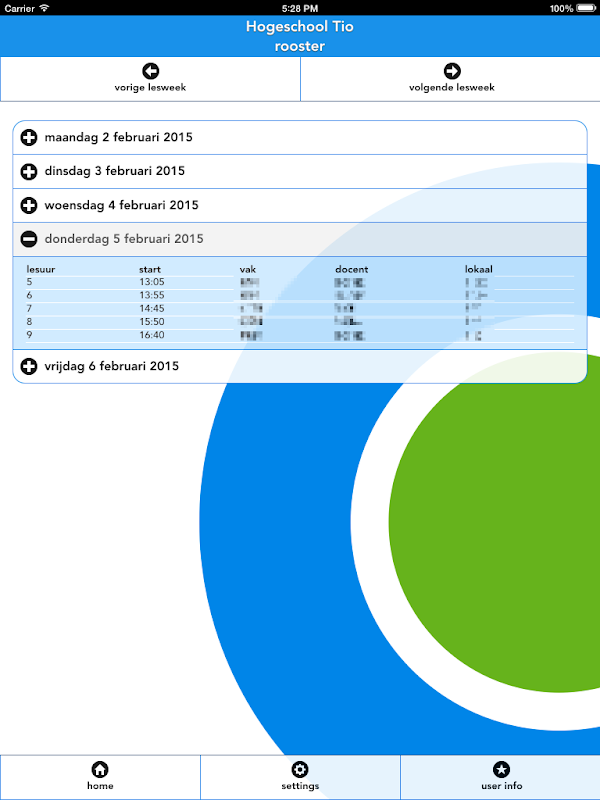The width and height of the screenshot is (600, 800).
Task: Open the 'woensdag 4 februari 2015' row
Action: [300, 205]
